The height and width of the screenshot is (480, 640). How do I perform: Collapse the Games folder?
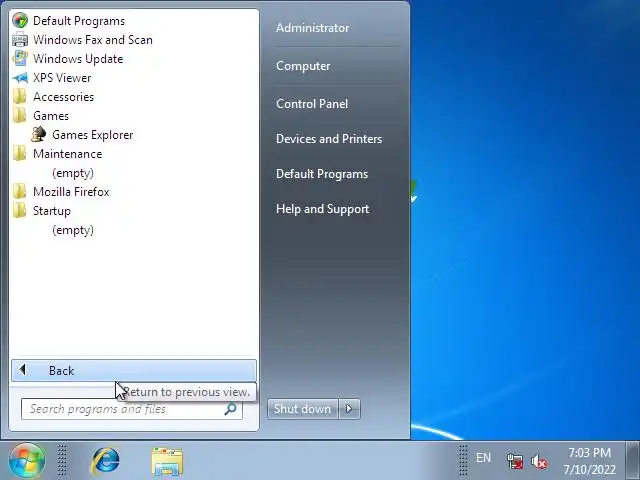coord(51,116)
